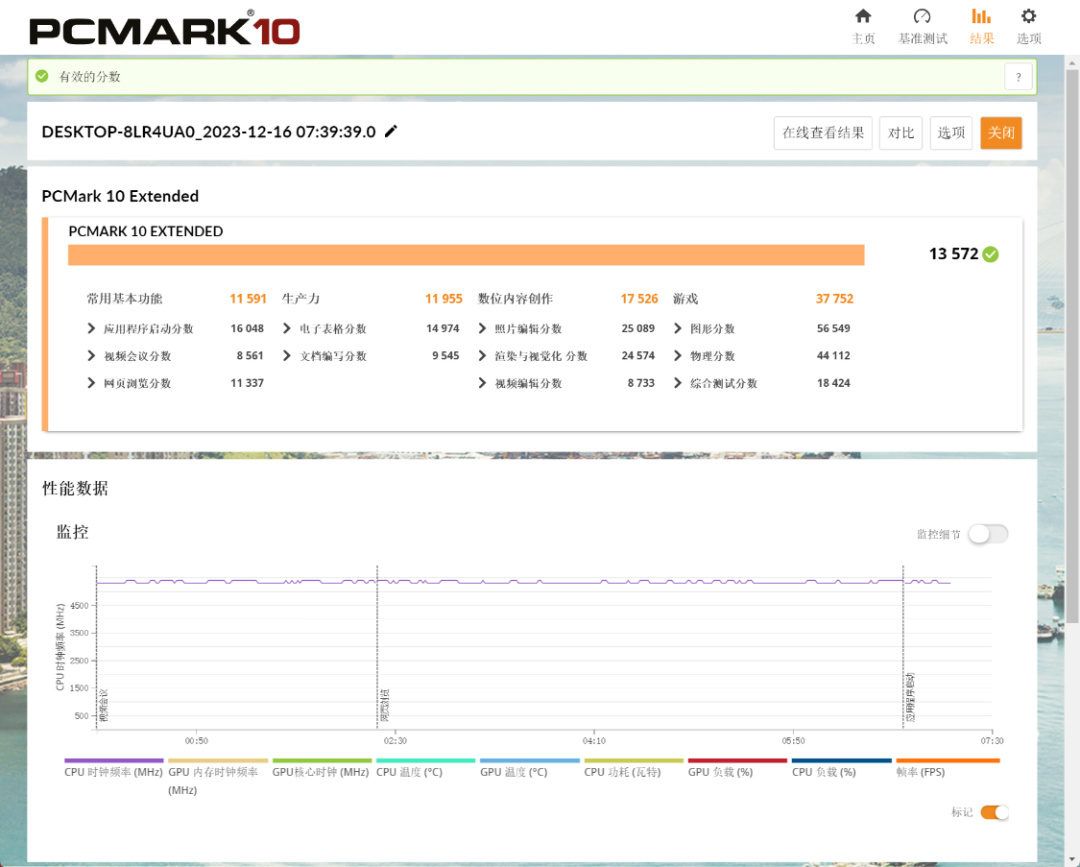The width and height of the screenshot is (1080, 867).
Task: Click the 性能数据 section heading
Action: 75,488
